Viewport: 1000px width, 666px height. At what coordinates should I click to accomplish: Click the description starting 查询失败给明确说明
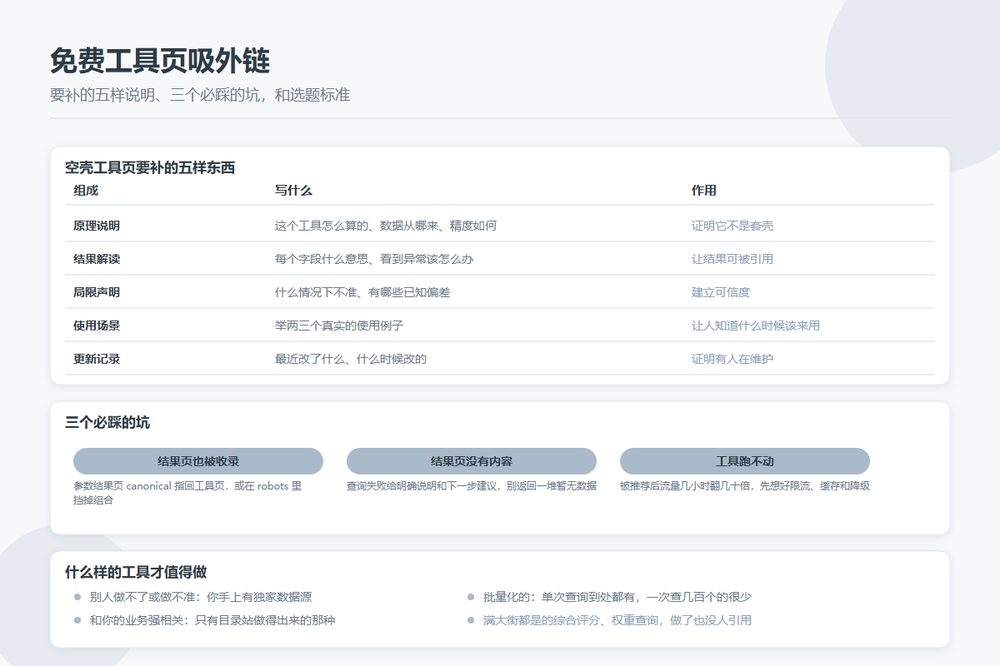tap(471, 485)
